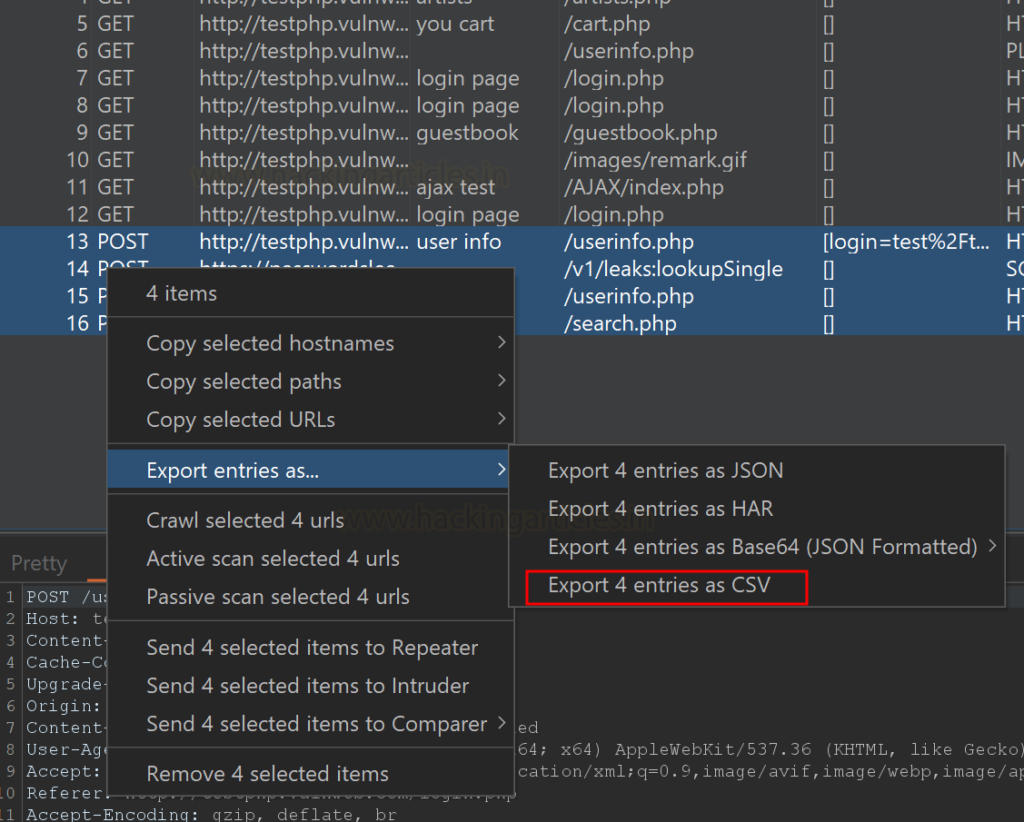Switch to the Pretty tab
This screenshot has width=1024, height=822.
click(x=39, y=564)
